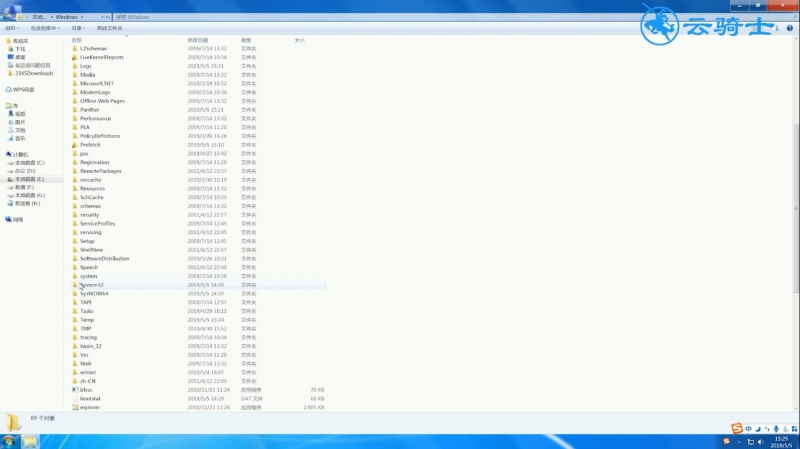
Task: Open 最近访问的位置 recent places
Action: pos(29,65)
